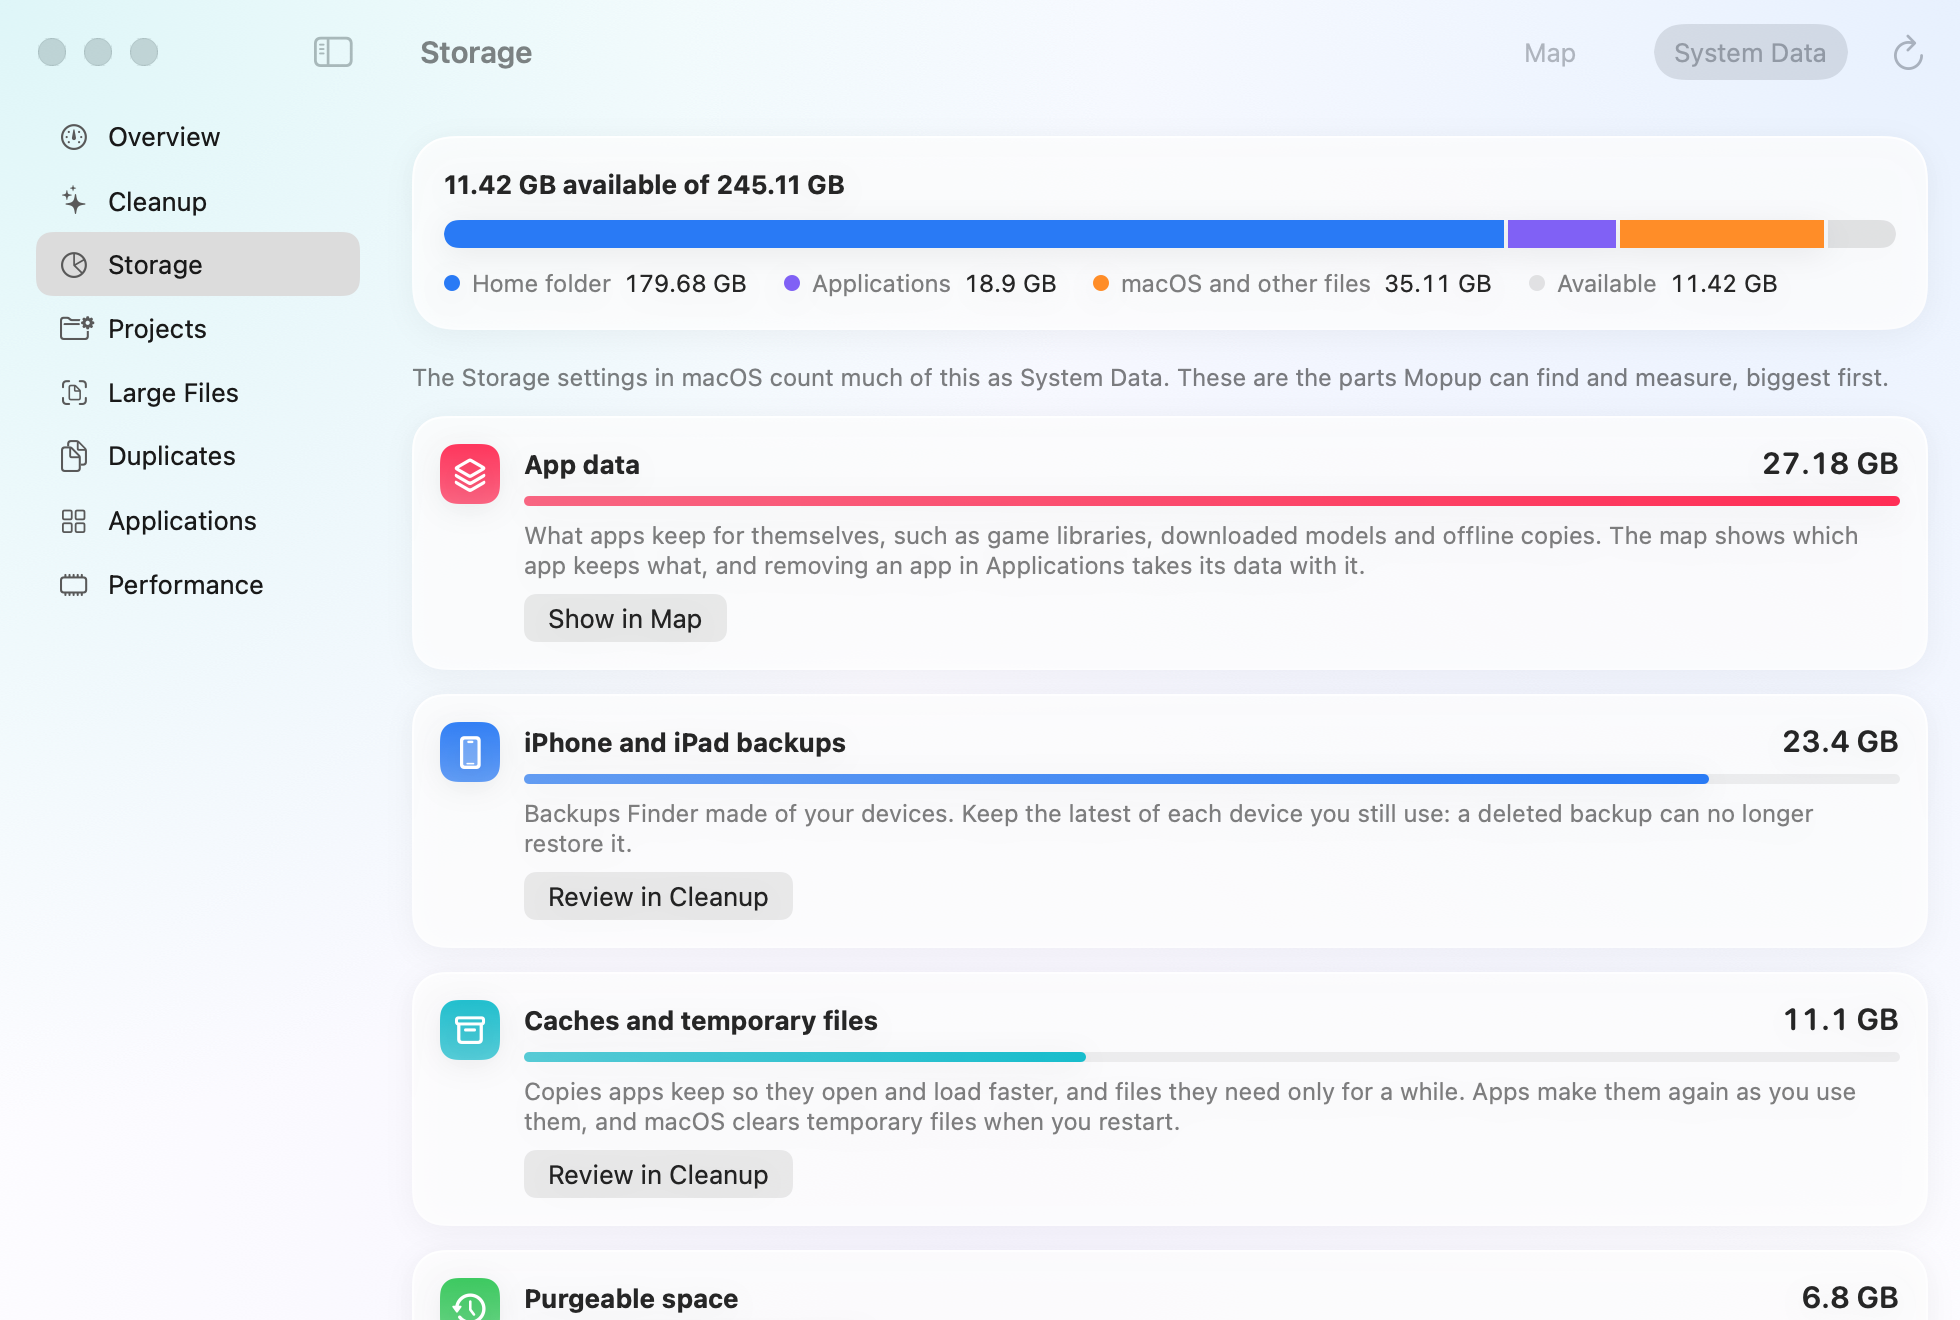Click the Cleanup sparkle icon
Viewport: 1960px width, 1320px height.
74,201
